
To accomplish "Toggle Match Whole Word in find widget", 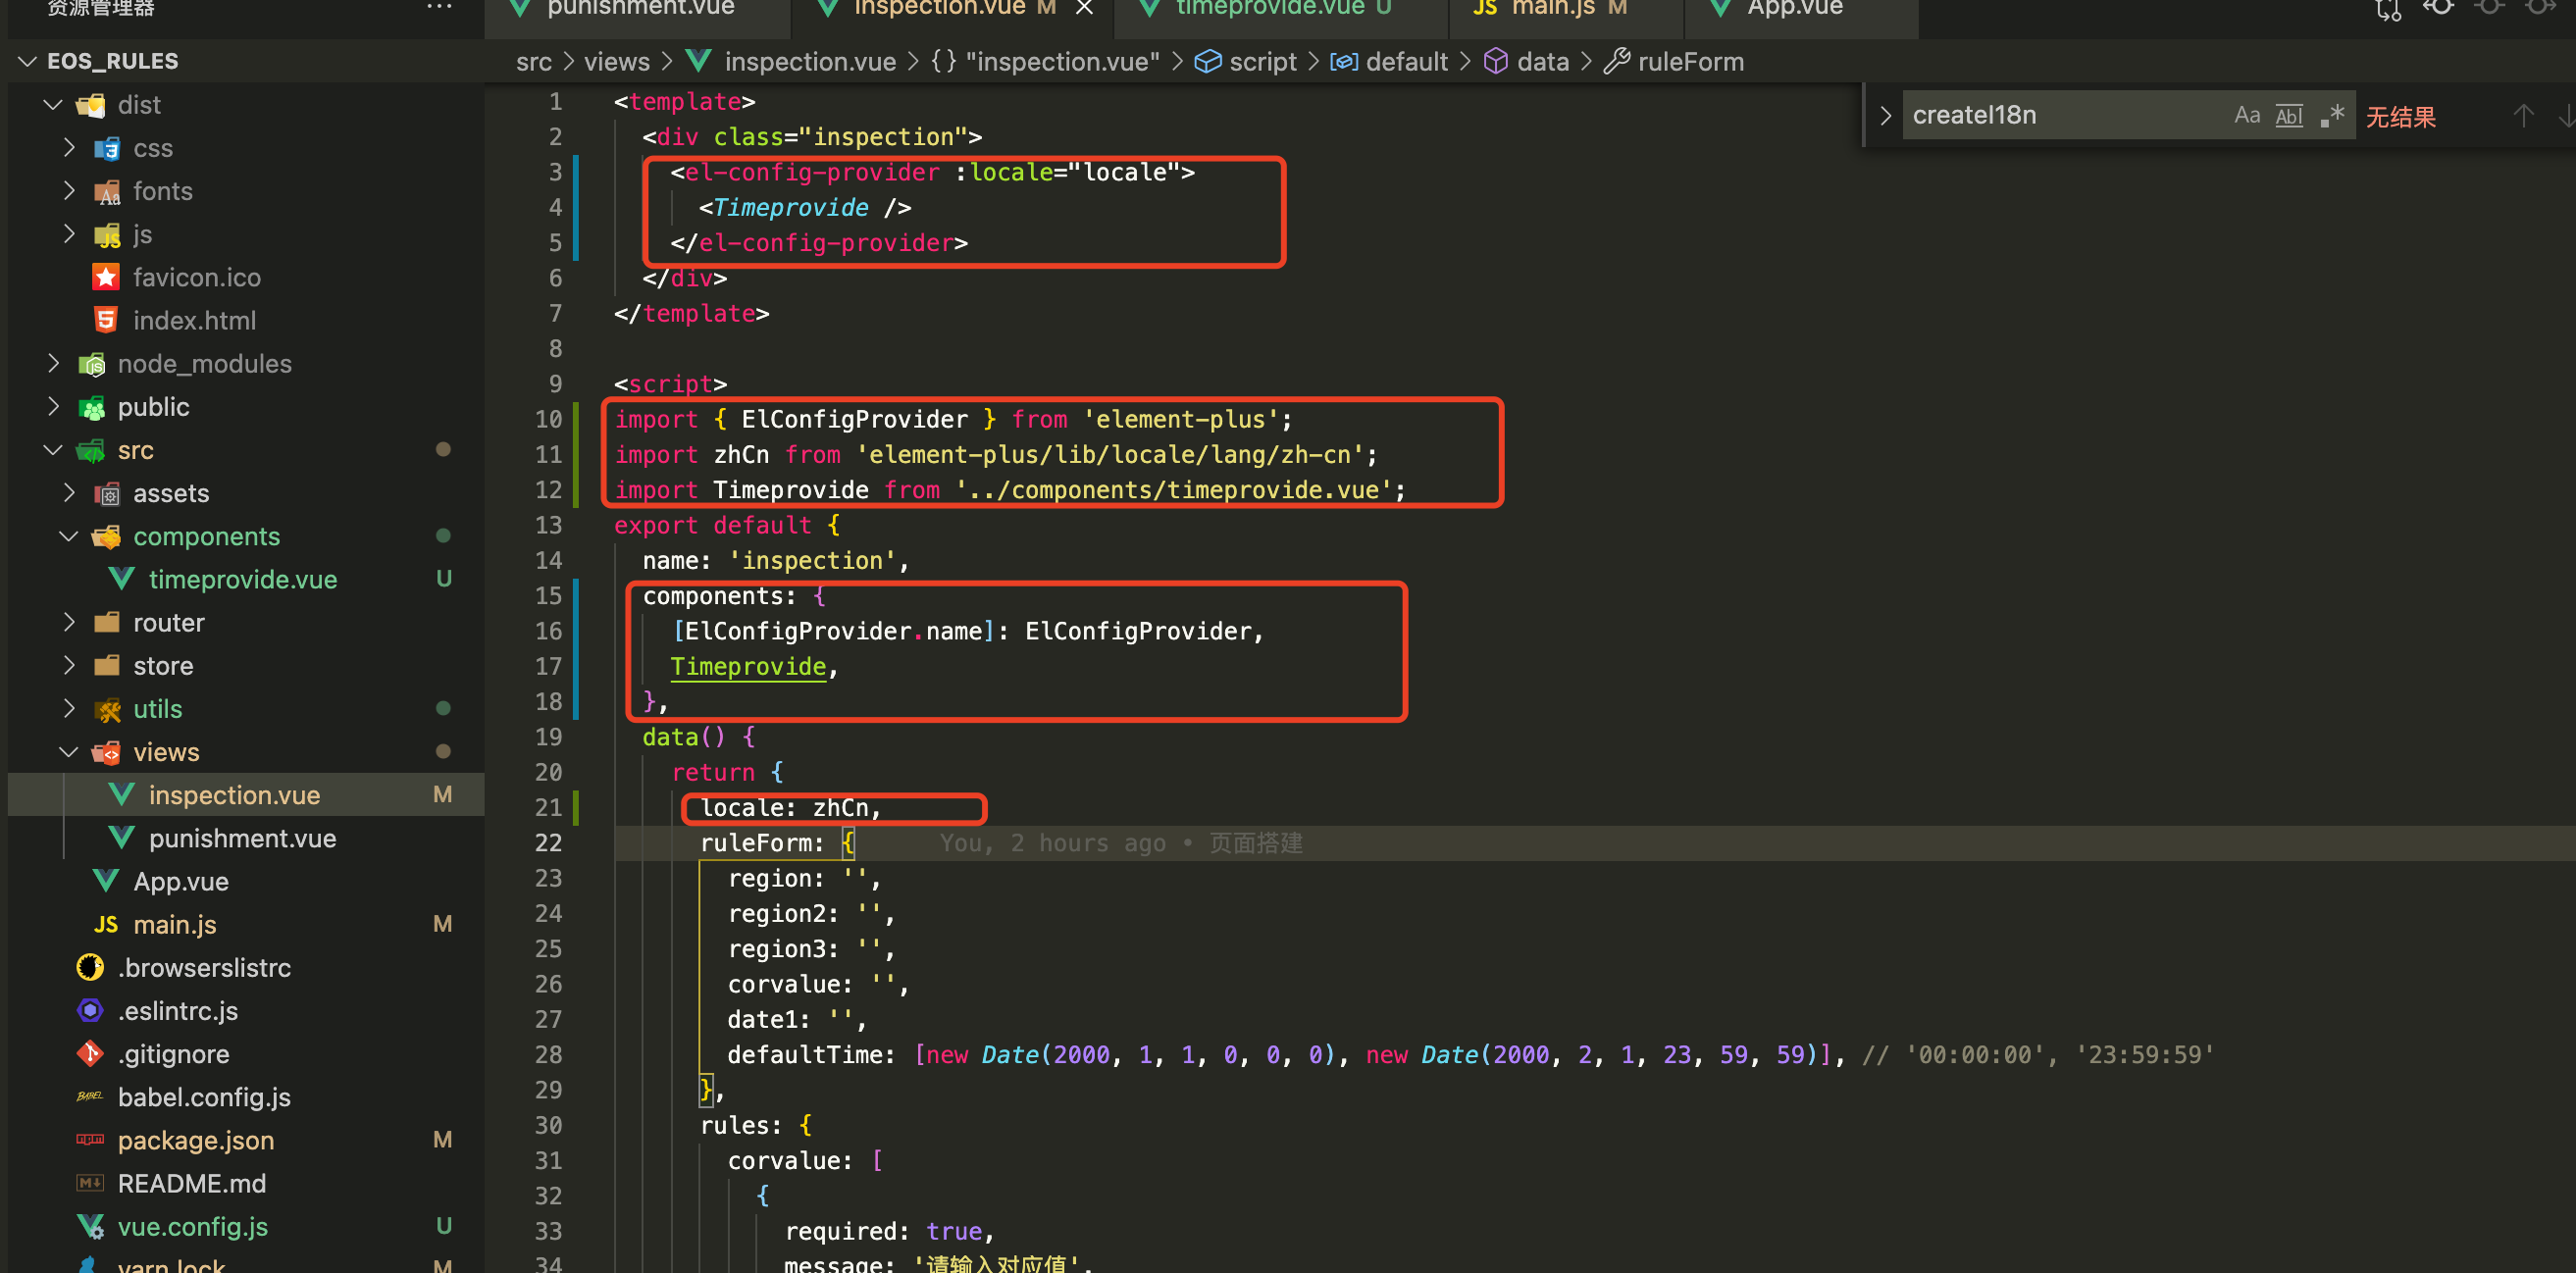I will pyautogui.click(x=2289, y=115).
